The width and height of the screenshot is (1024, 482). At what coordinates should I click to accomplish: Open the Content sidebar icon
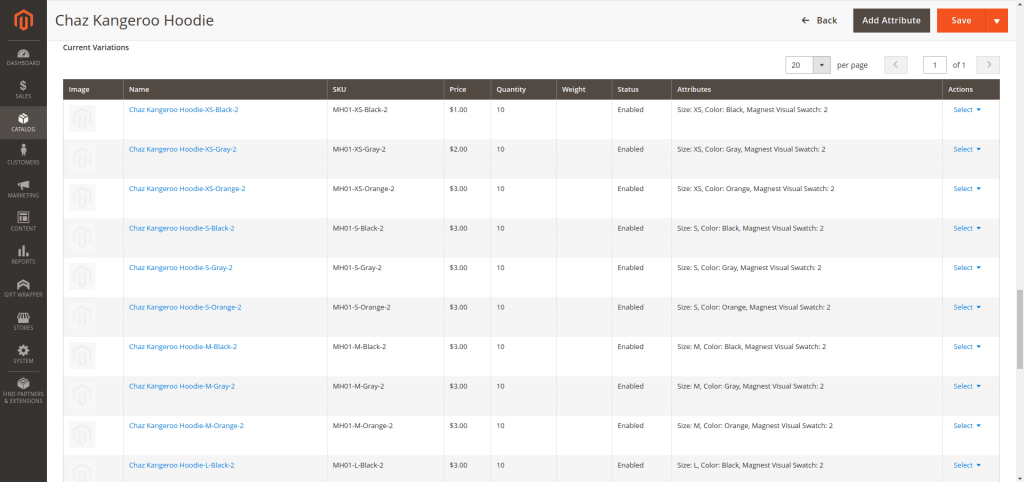coord(23,221)
